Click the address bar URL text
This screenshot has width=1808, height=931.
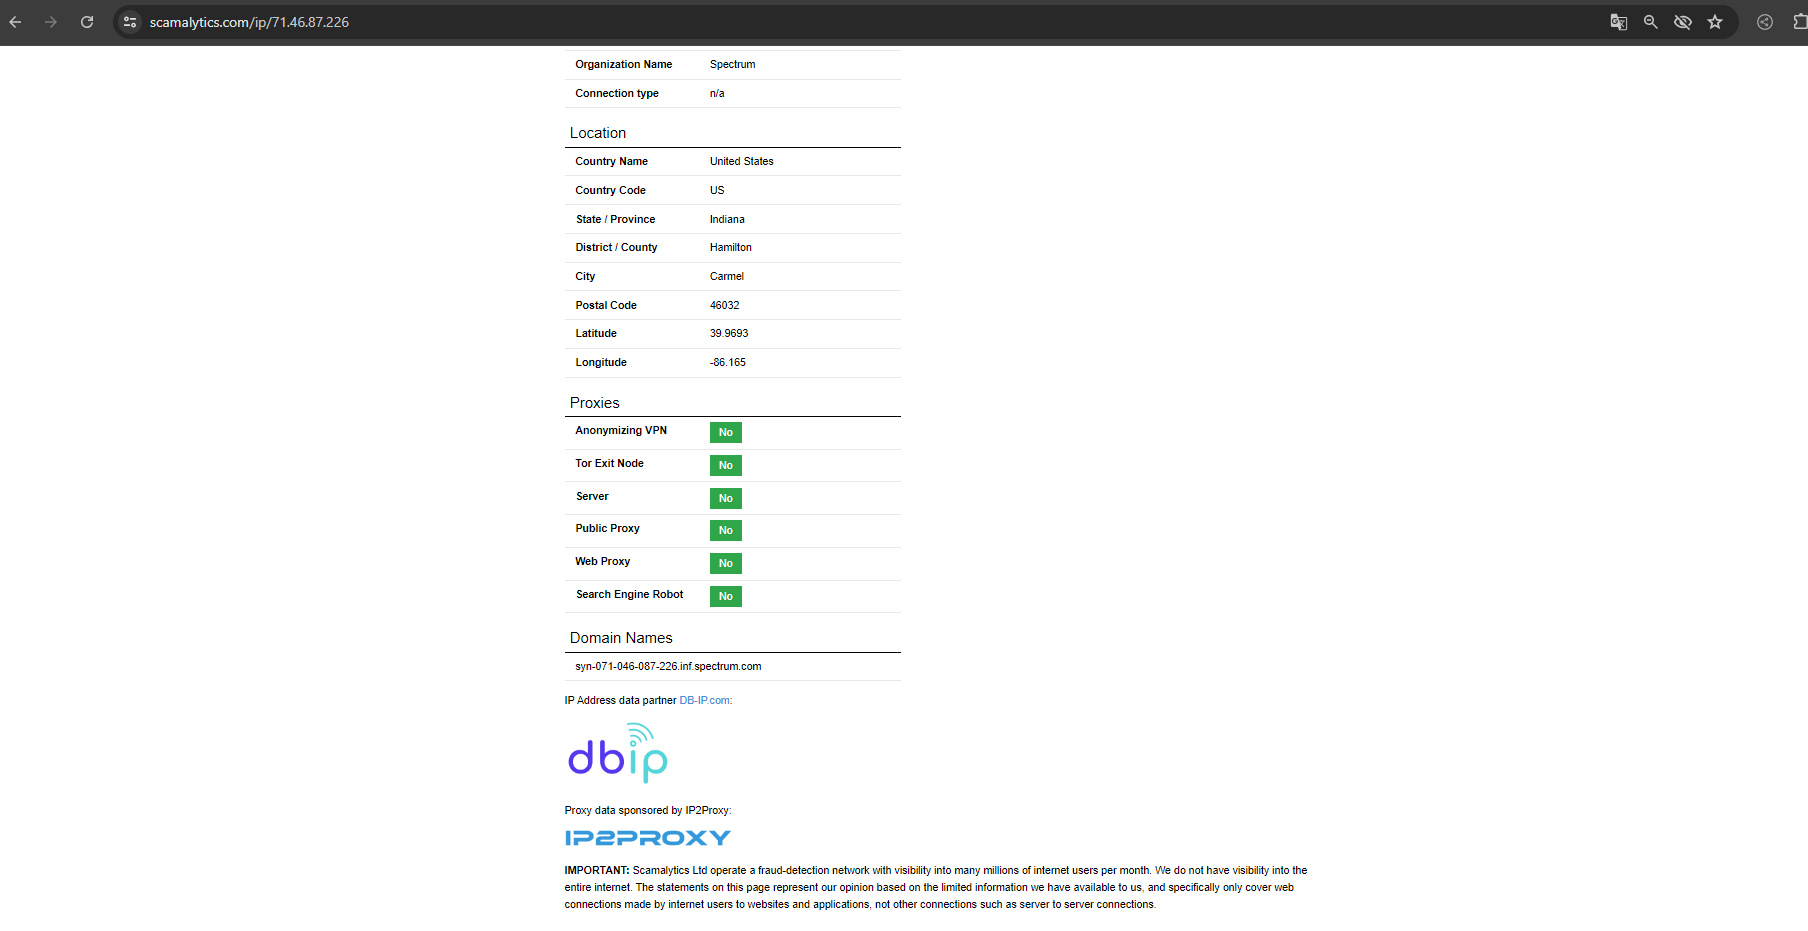coord(249,22)
